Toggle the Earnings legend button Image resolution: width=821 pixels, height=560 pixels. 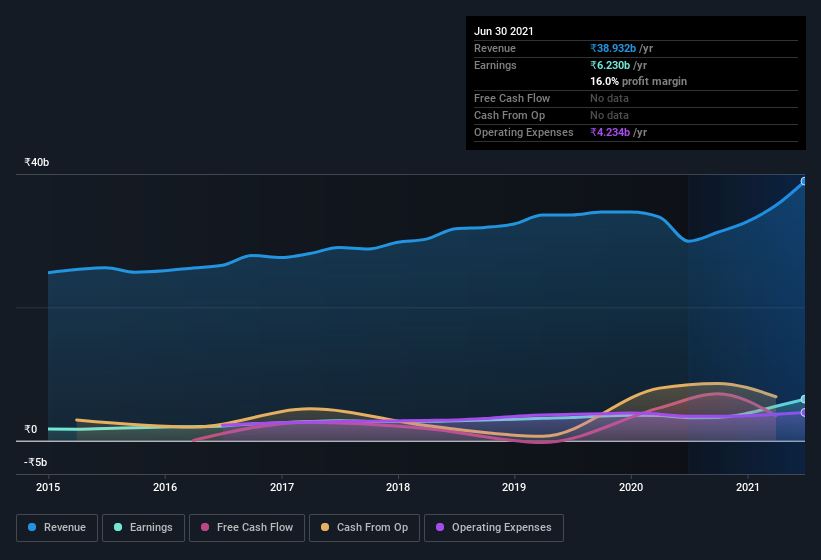[143, 528]
